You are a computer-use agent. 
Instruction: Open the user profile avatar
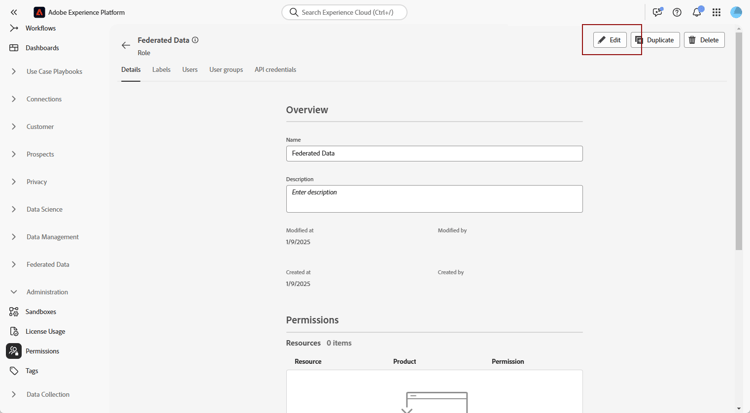pos(736,12)
